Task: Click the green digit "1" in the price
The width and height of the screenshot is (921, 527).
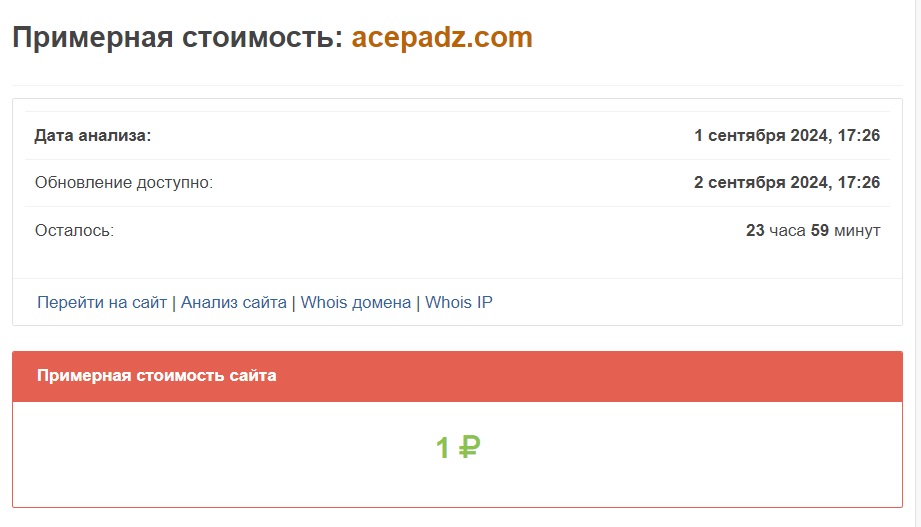Action: click(x=443, y=448)
